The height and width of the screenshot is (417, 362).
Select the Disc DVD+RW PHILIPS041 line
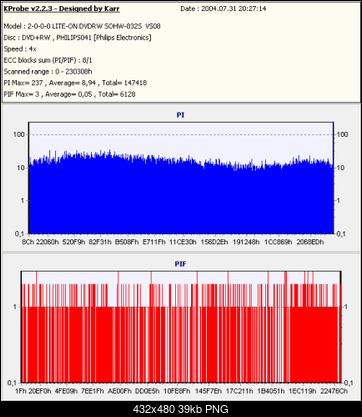click(x=77, y=38)
